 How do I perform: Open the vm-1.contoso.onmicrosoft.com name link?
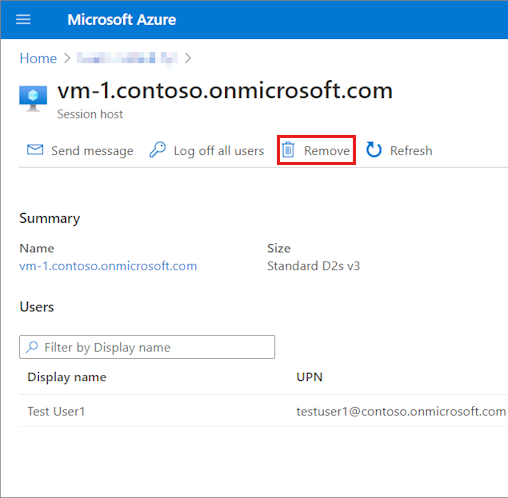[108, 266]
